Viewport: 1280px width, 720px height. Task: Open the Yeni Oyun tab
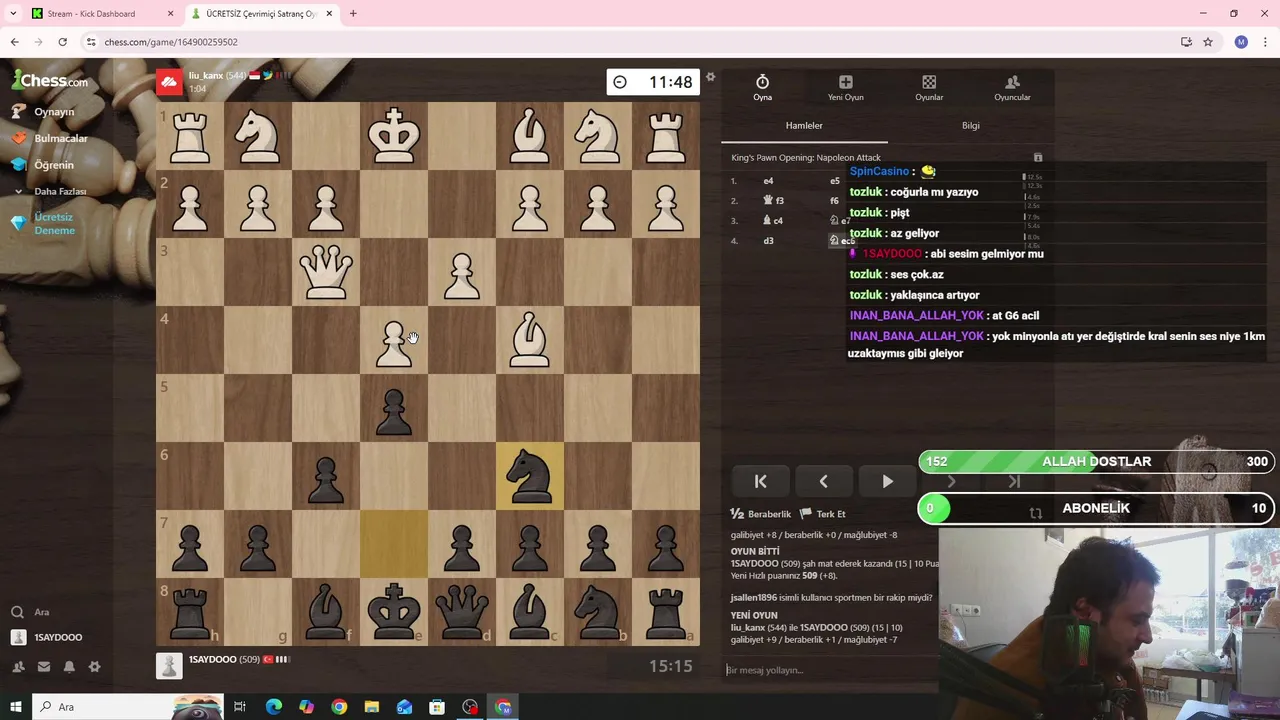[845, 88]
